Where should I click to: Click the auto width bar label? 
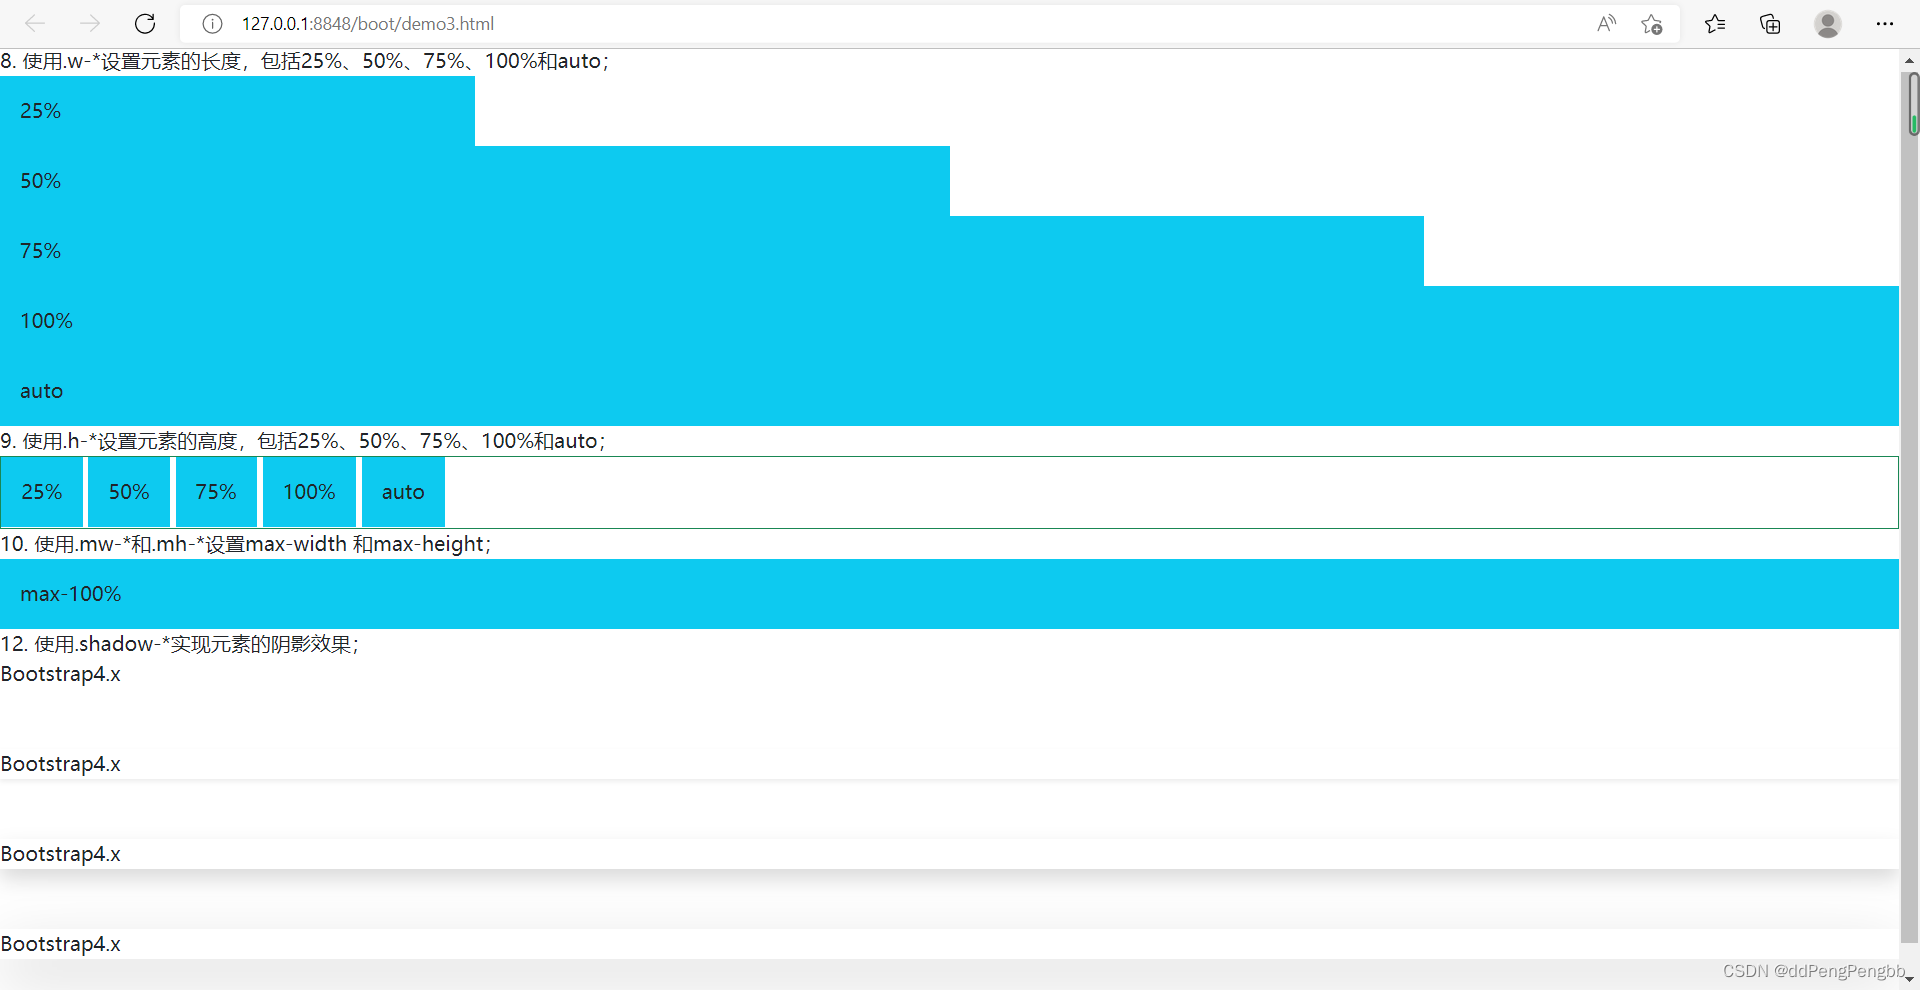(41, 391)
